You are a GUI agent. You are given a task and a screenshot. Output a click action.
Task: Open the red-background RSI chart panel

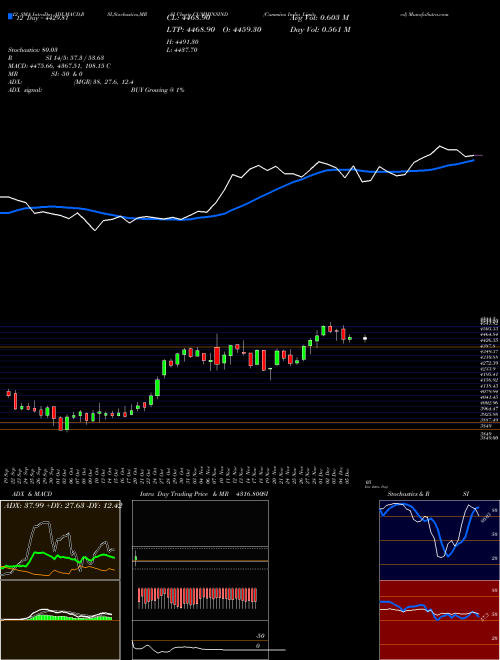pos(439,620)
